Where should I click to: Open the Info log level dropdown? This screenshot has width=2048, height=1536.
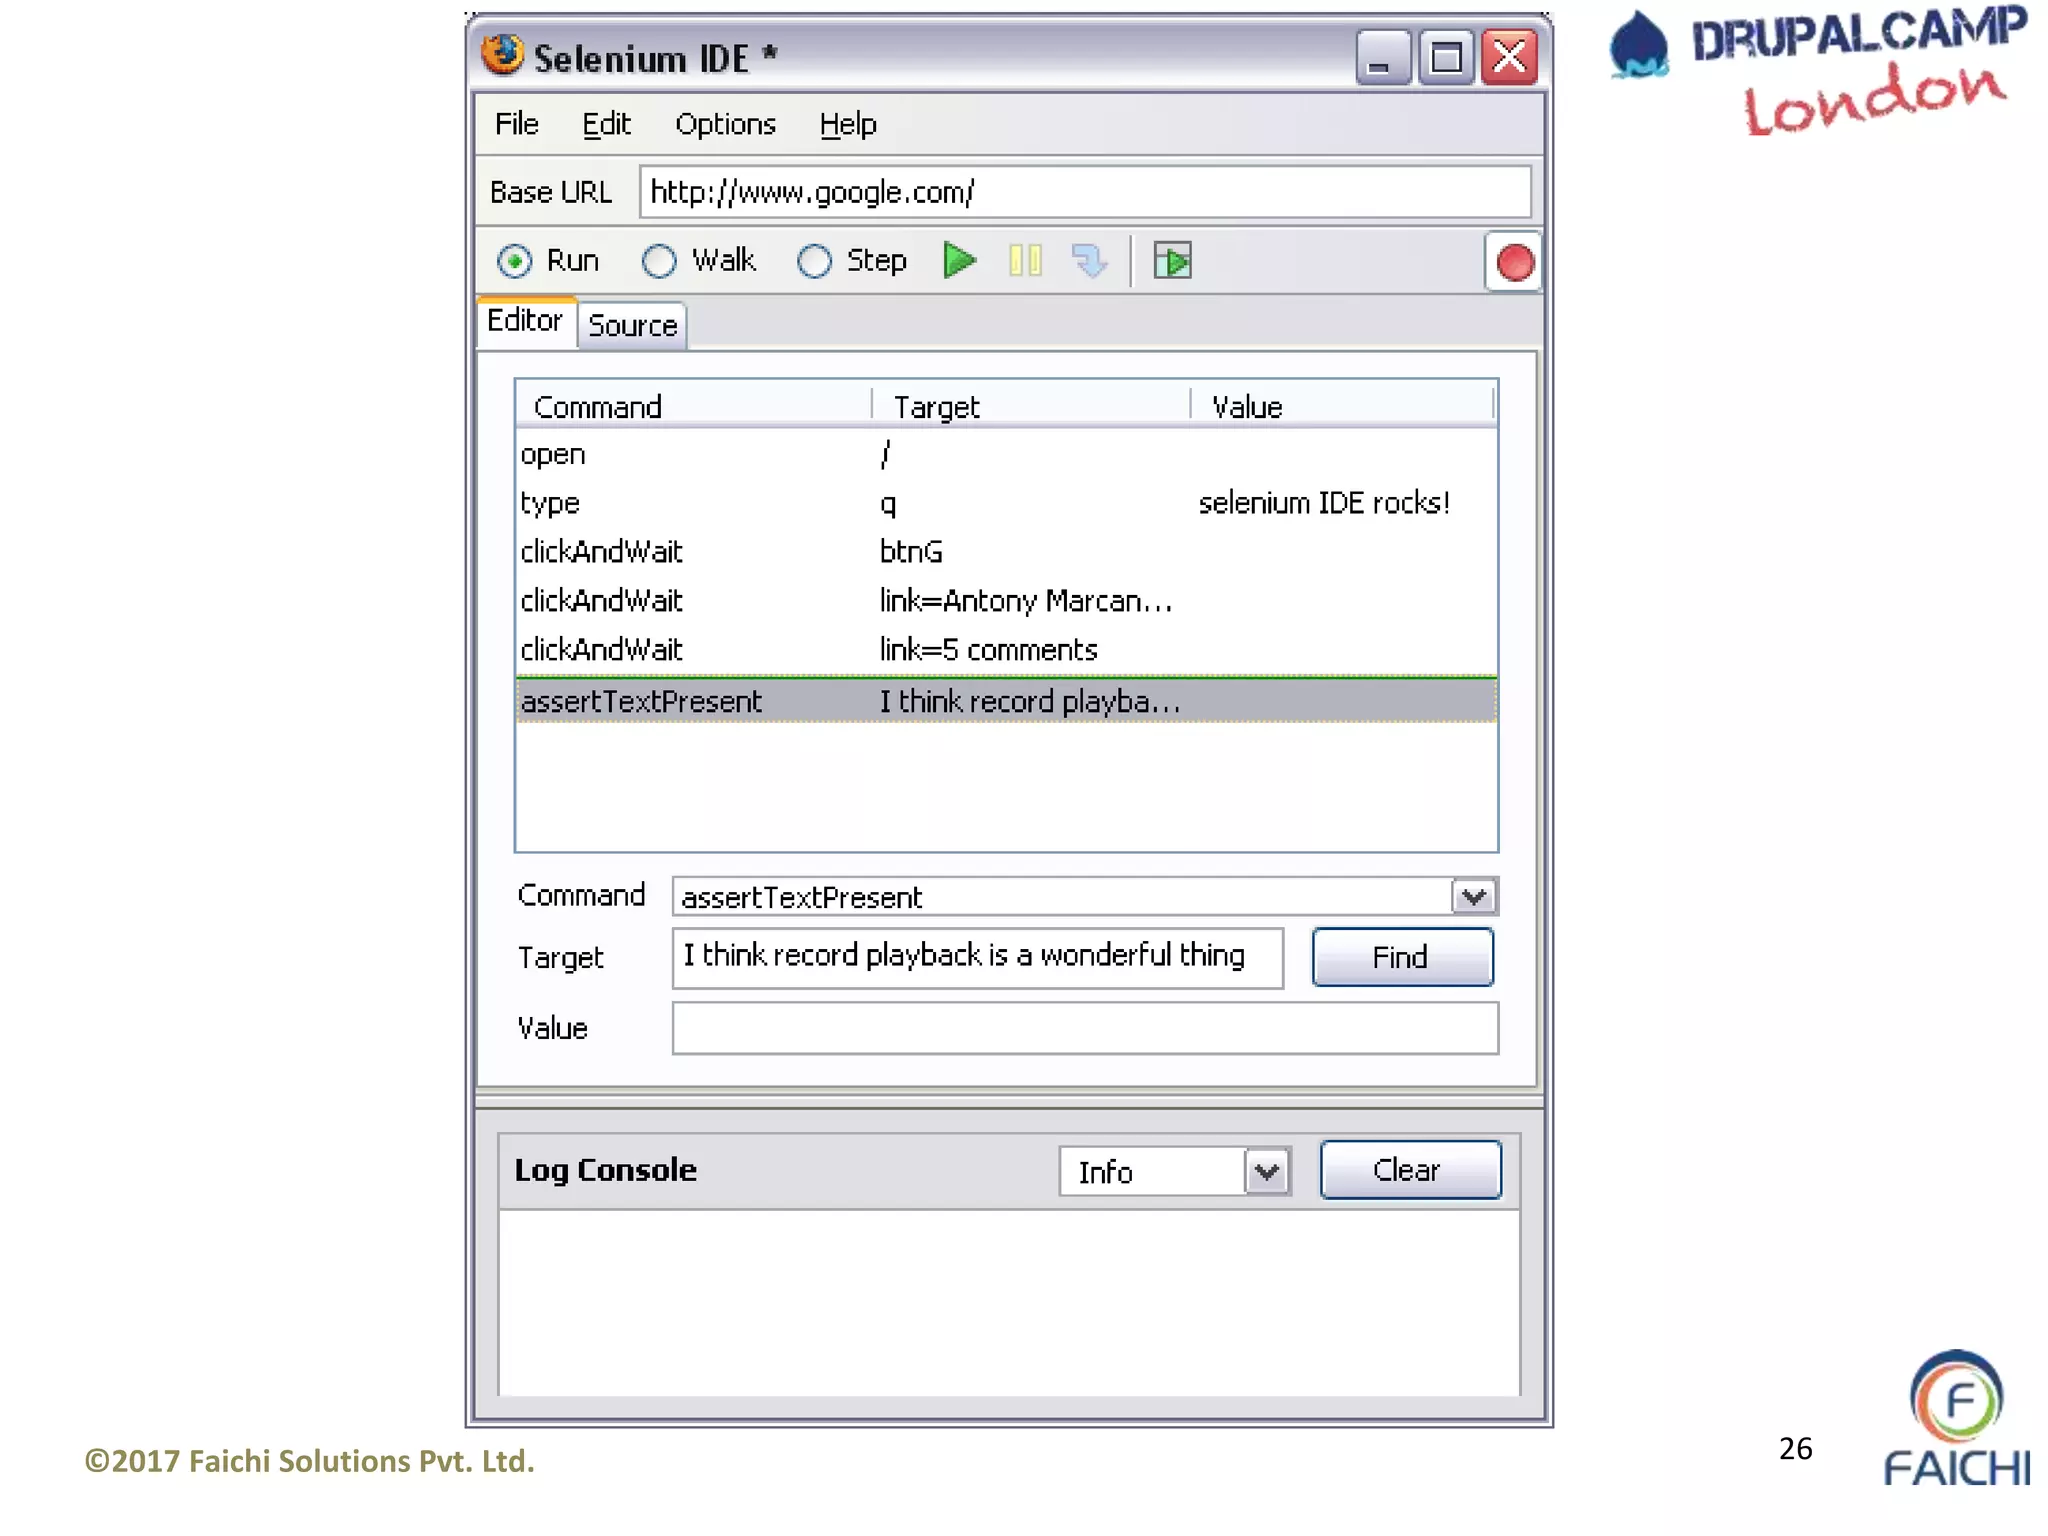[1267, 1172]
